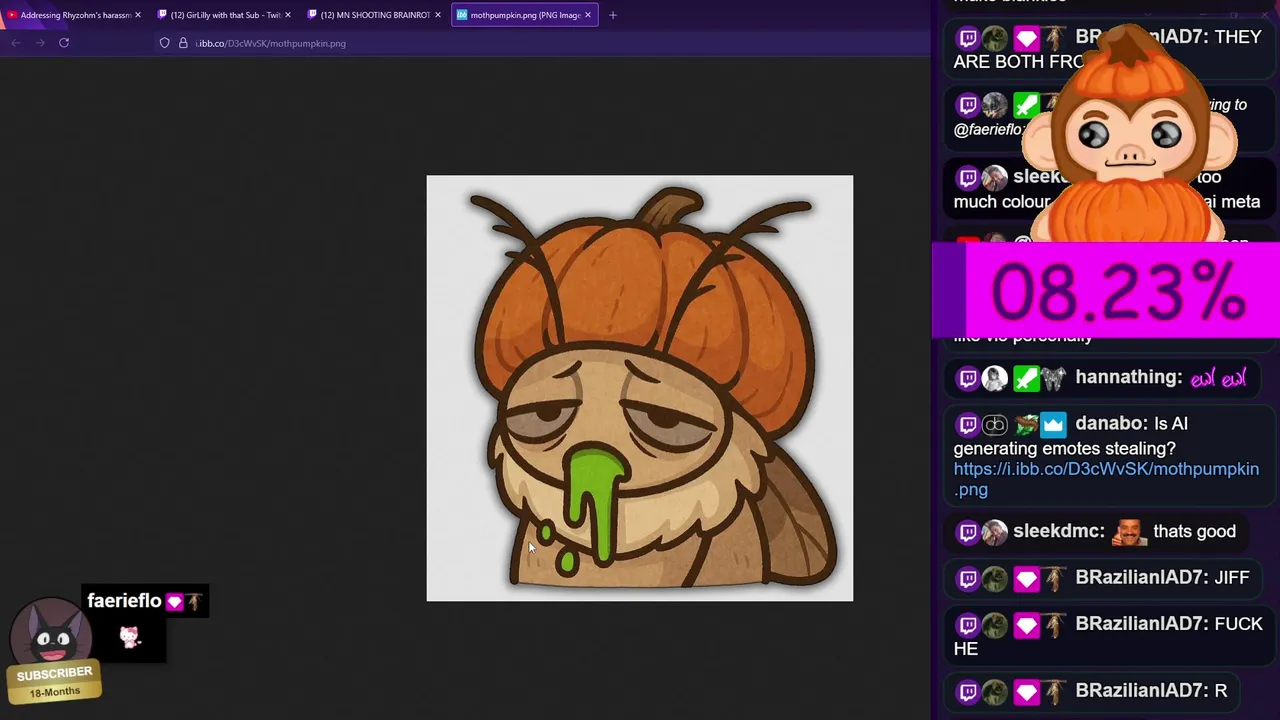Image resolution: width=1280 pixels, height=720 pixels.
Task: Click Twitch icon on top BRazilianIAD7 THEY ARE BOTH message
Action: [968, 39]
